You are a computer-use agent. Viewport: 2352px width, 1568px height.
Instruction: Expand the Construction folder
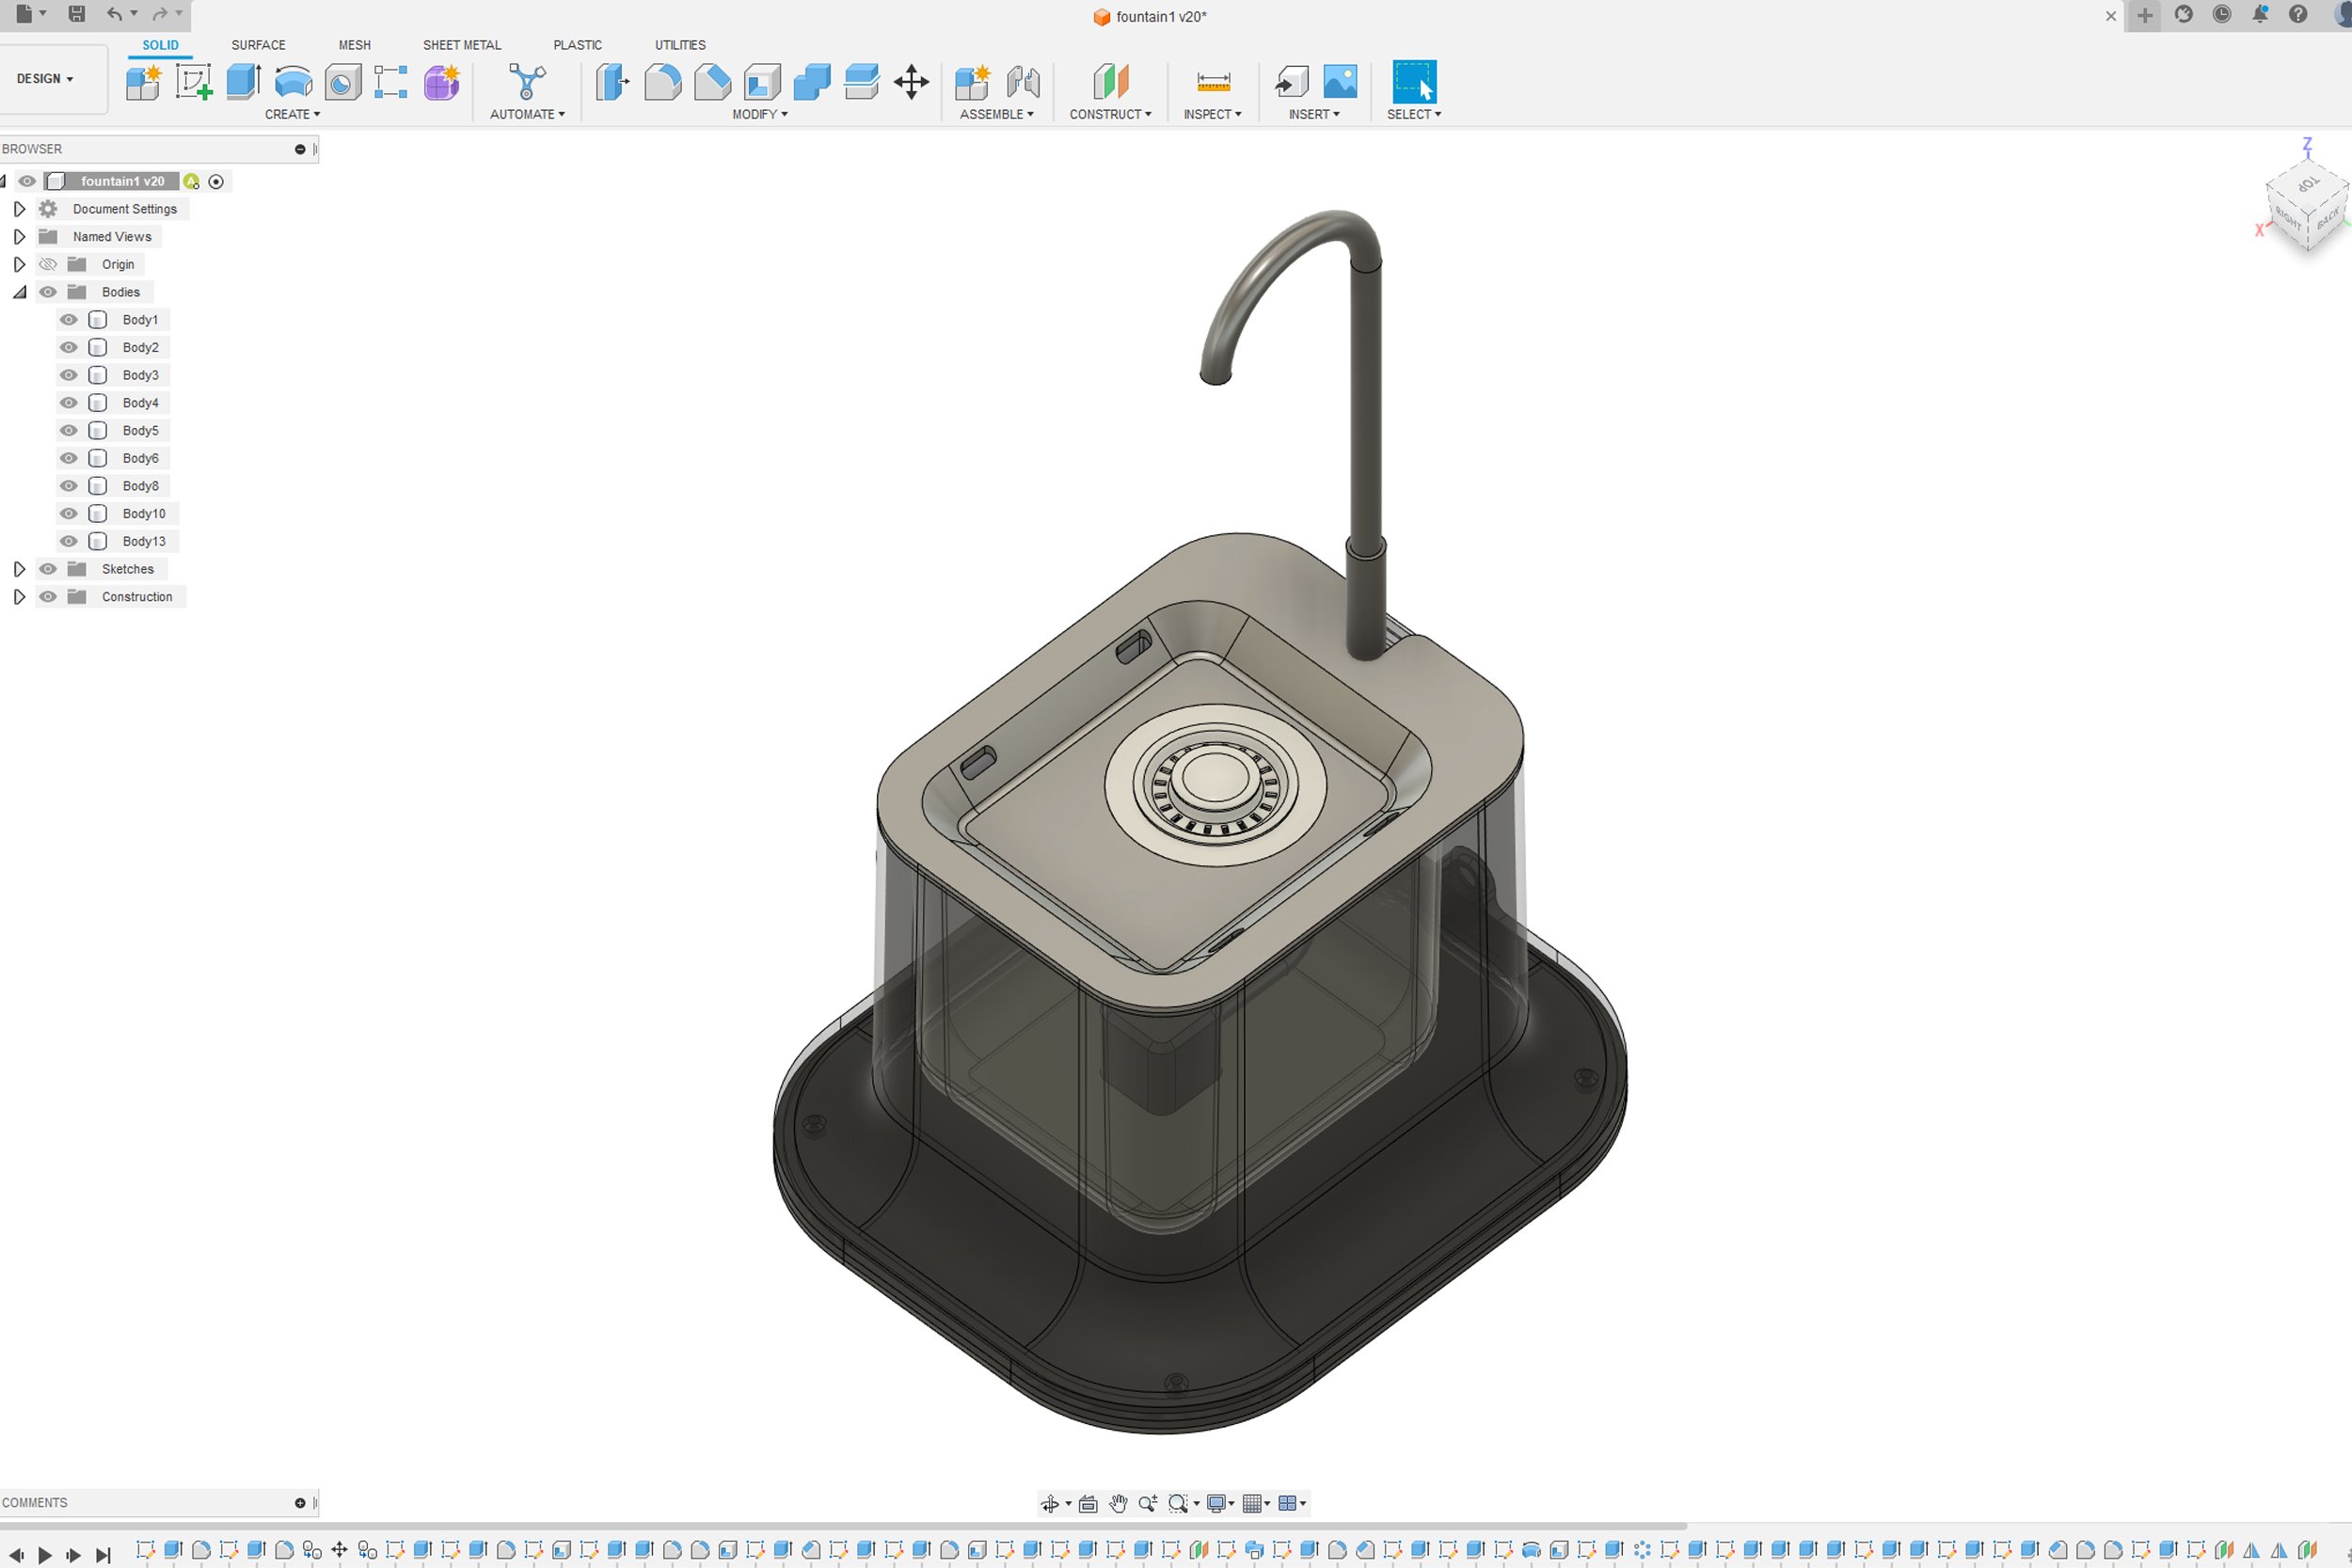[19, 597]
